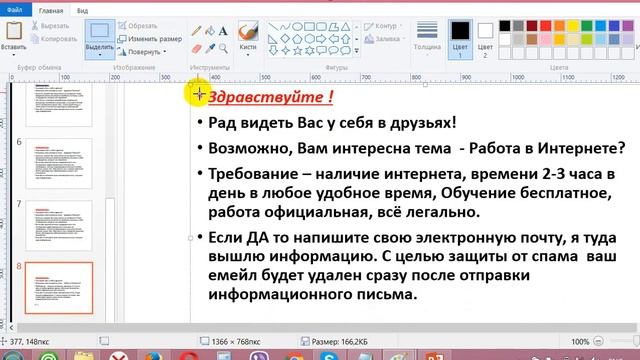Viewport: 640px width, 360px height.
Task: Pick the green color swatch
Action: (x=587, y=26)
